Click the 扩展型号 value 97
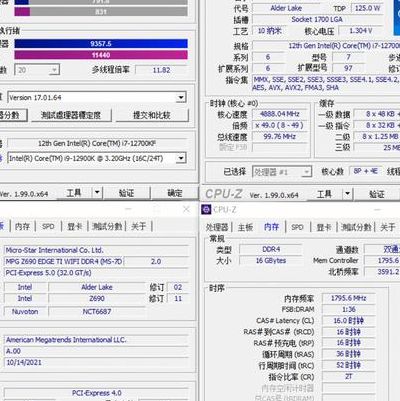The image size is (400, 401). coord(348,68)
